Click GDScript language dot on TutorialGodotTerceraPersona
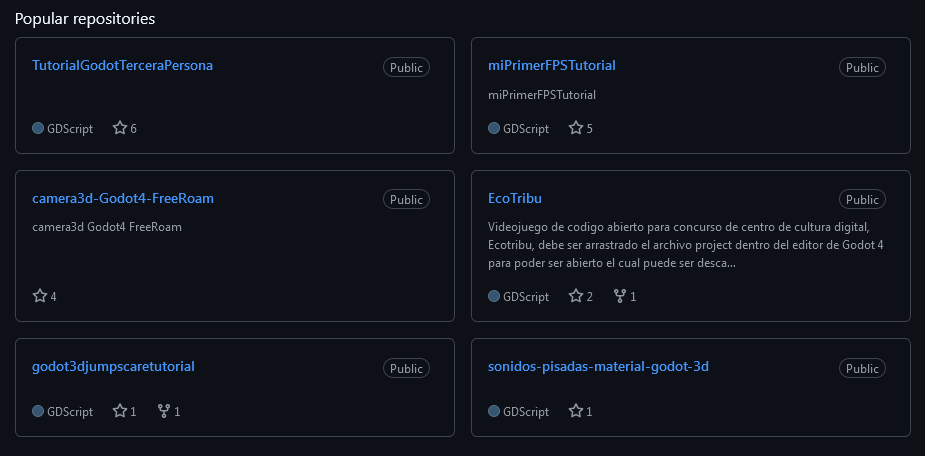The image size is (925, 456). (x=38, y=128)
